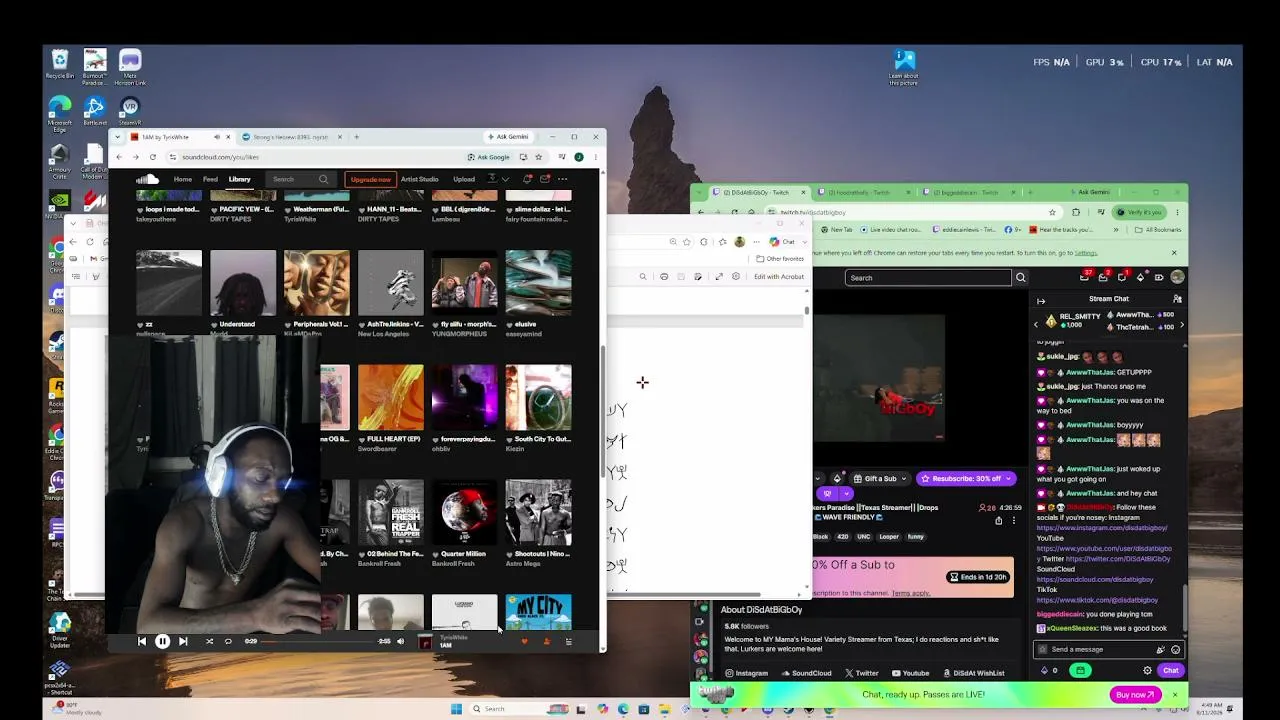Skip to next track in SoundCloud player
Viewport: 1280px width, 720px height.
[183, 641]
